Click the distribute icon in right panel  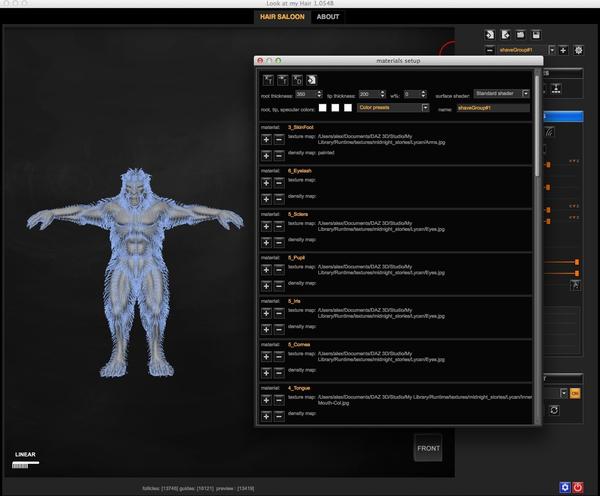point(556,89)
